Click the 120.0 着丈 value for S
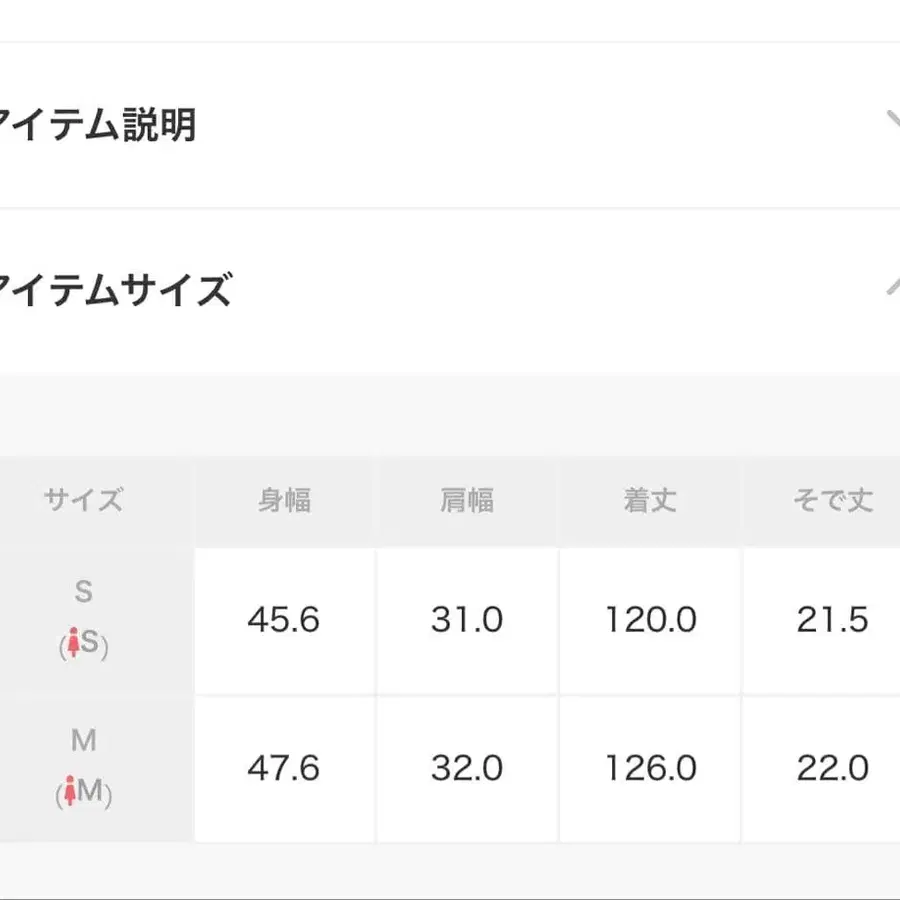Image resolution: width=900 pixels, height=900 pixels. coord(649,620)
